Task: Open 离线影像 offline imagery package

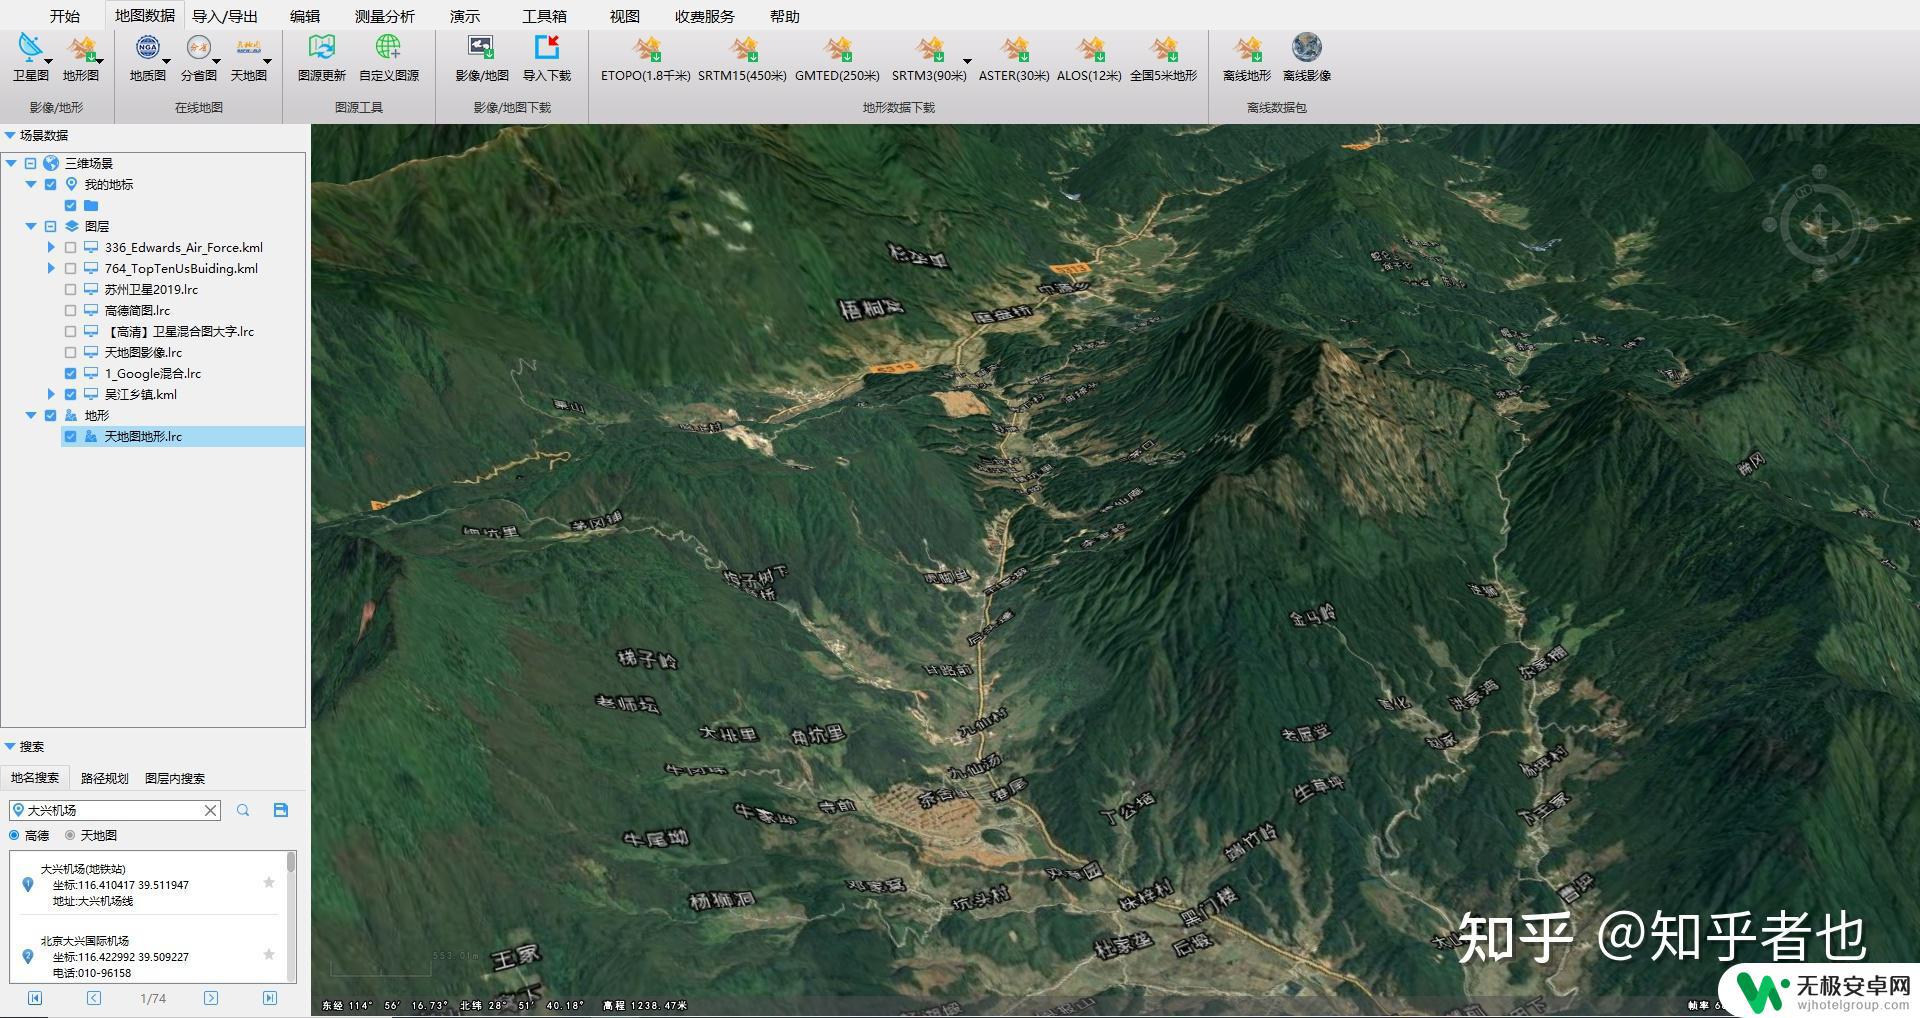Action: point(1307,58)
